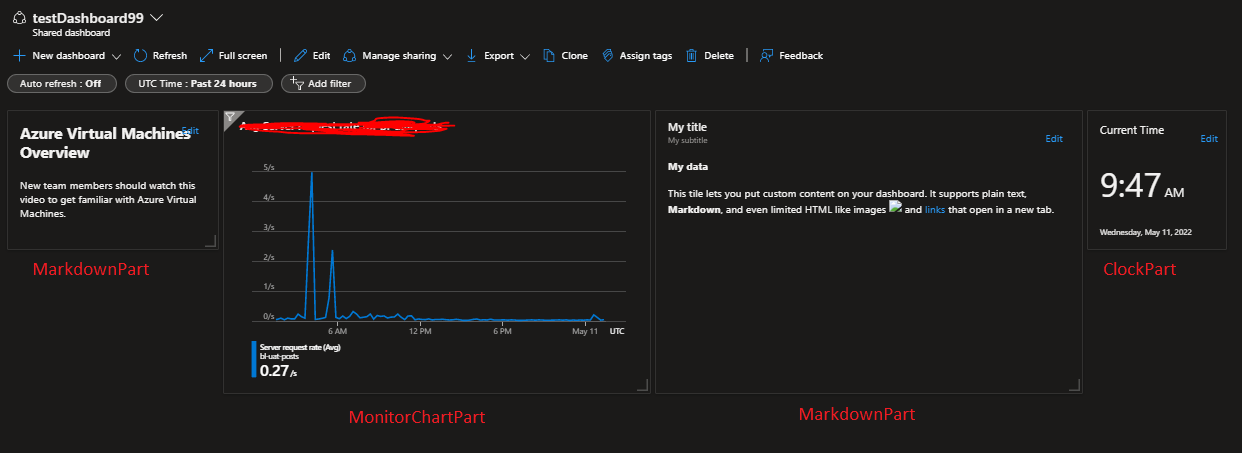Open the Export dropdown chevron
The image size is (1242, 453).
pyautogui.click(x=525, y=57)
